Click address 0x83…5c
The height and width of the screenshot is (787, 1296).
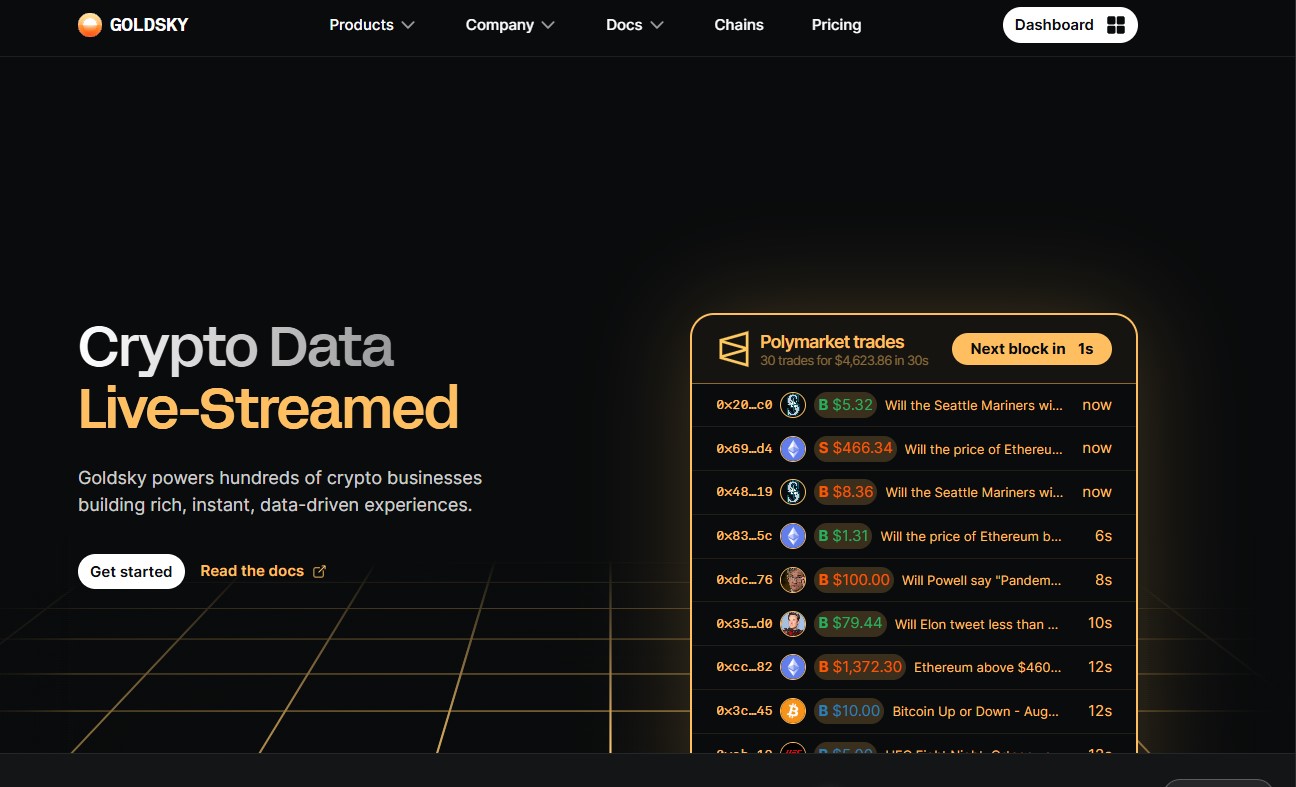click(x=744, y=536)
